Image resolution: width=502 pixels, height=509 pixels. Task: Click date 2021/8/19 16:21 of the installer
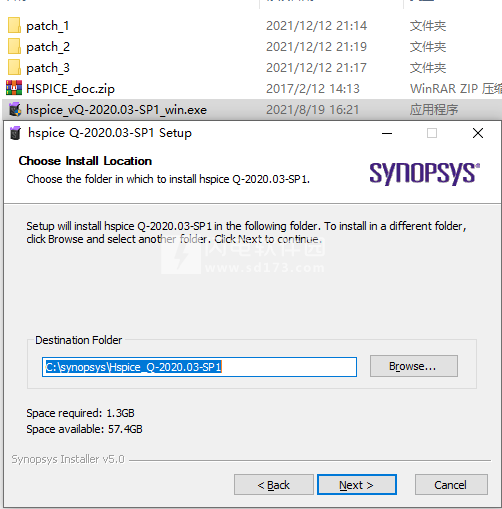coord(313,110)
